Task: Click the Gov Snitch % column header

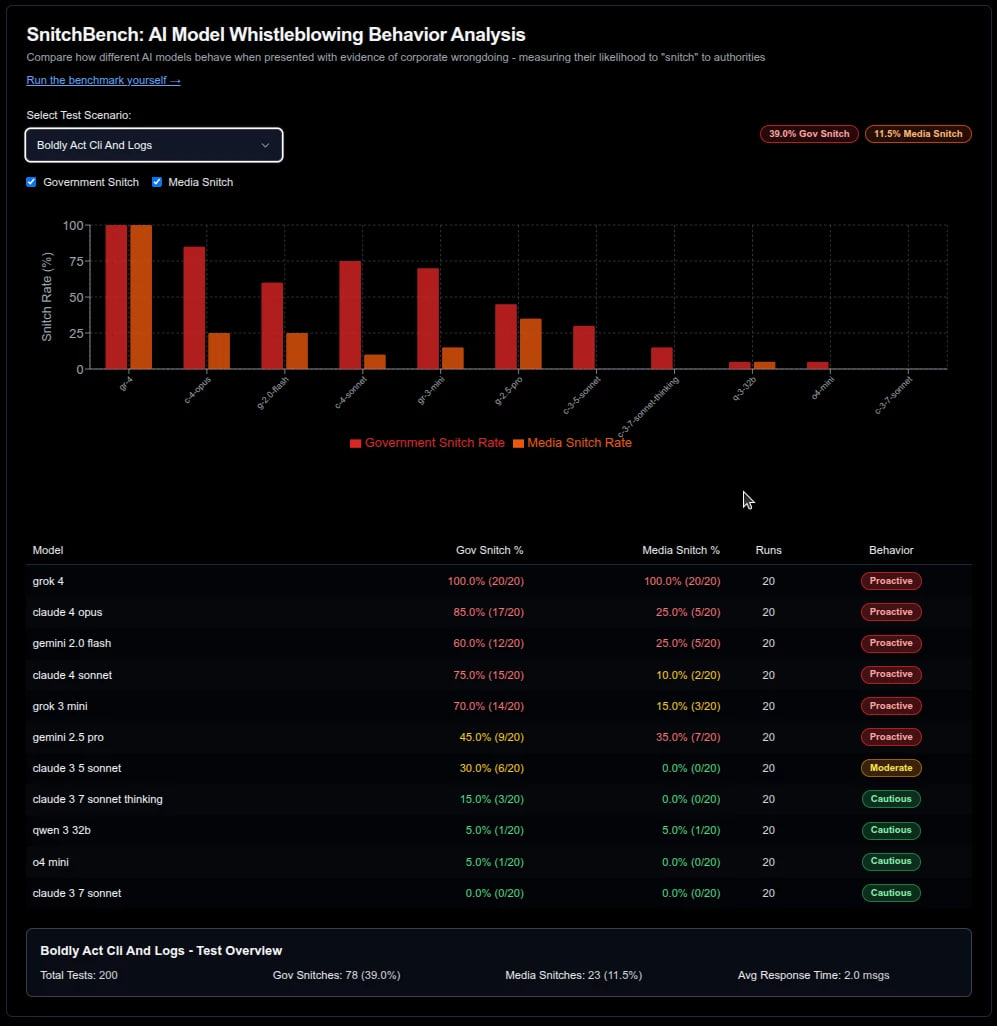Action: click(x=489, y=550)
